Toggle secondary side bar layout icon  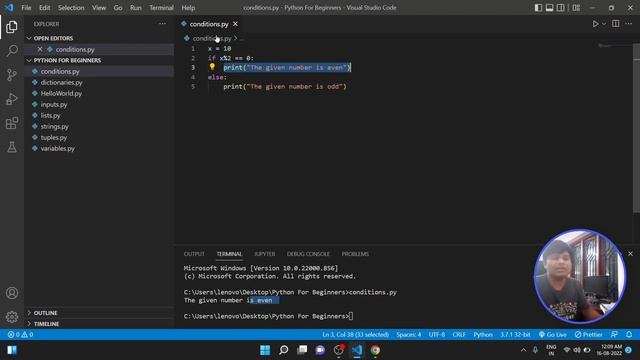pyautogui.click(x=561, y=8)
